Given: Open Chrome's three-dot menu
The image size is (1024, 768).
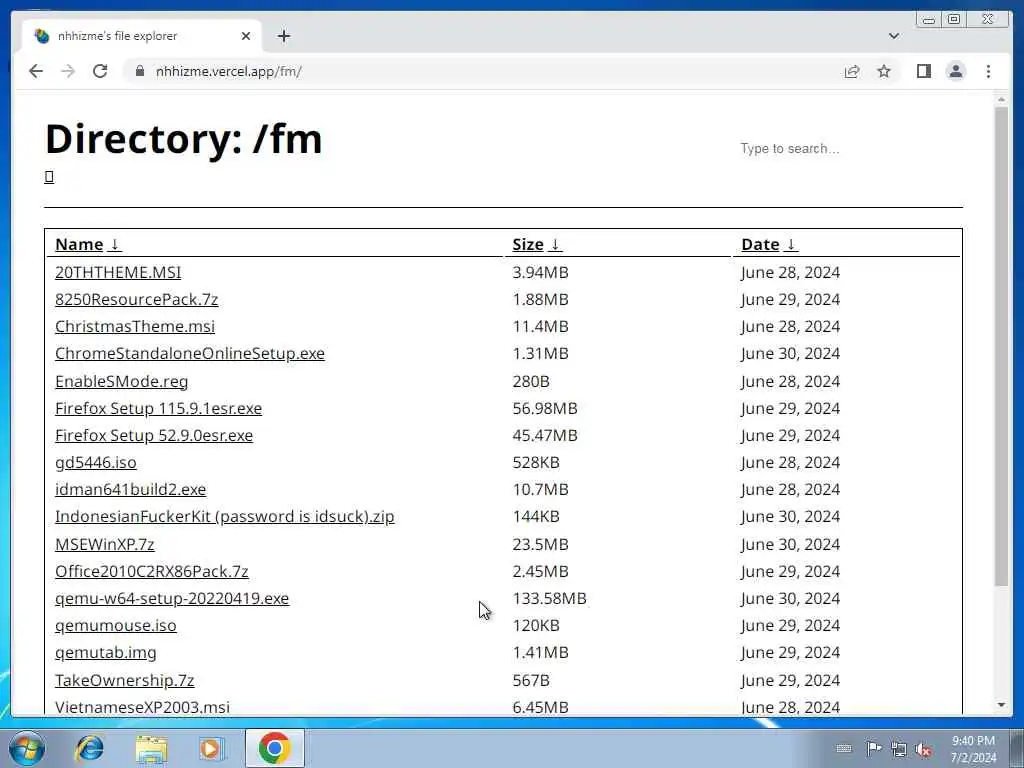Looking at the screenshot, I should click(x=988, y=71).
